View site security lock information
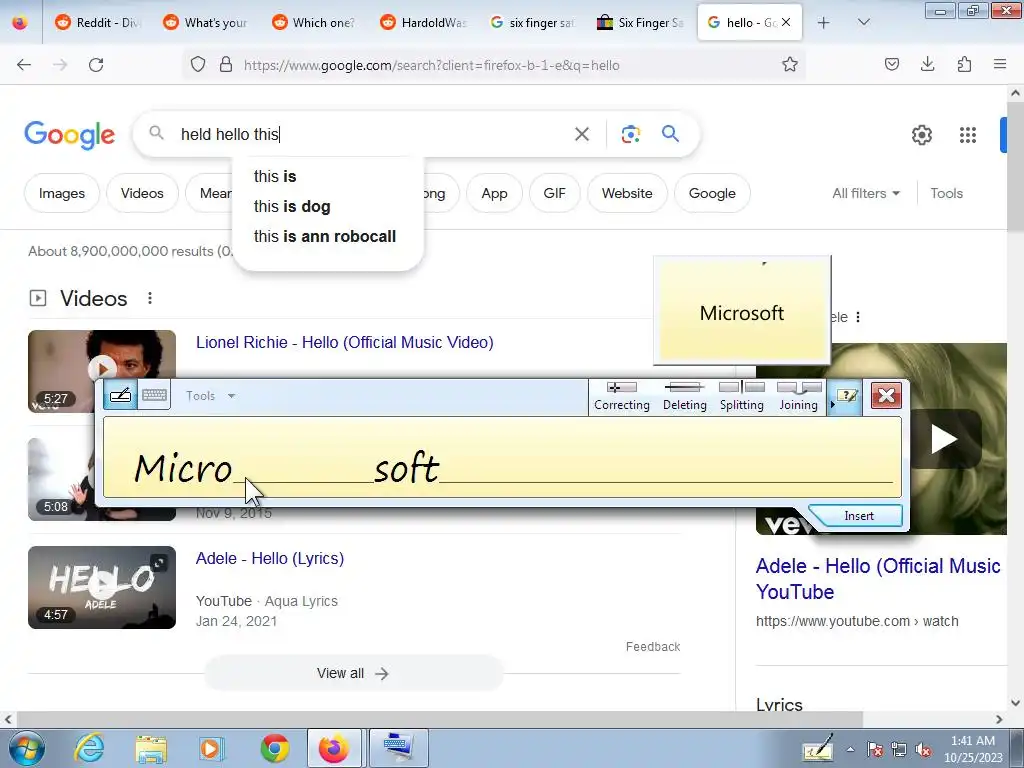The image size is (1024, 768). pos(226,65)
